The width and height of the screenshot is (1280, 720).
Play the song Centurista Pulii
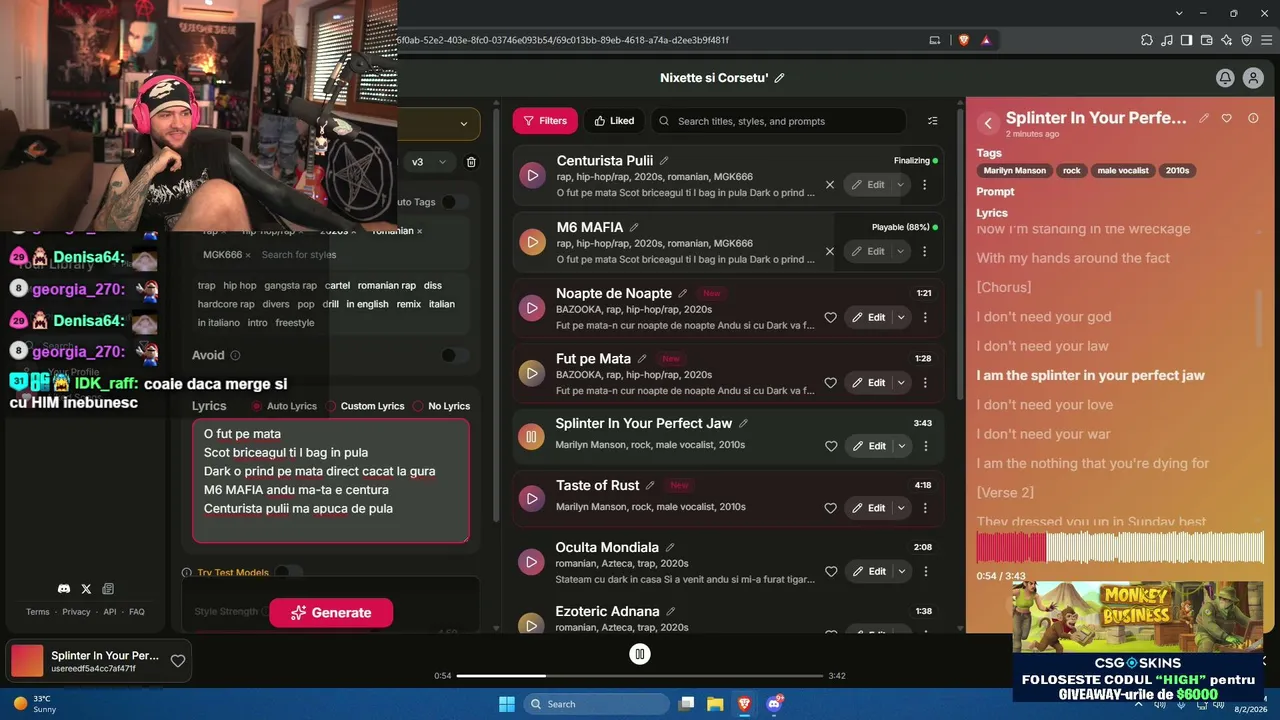[x=532, y=175]
